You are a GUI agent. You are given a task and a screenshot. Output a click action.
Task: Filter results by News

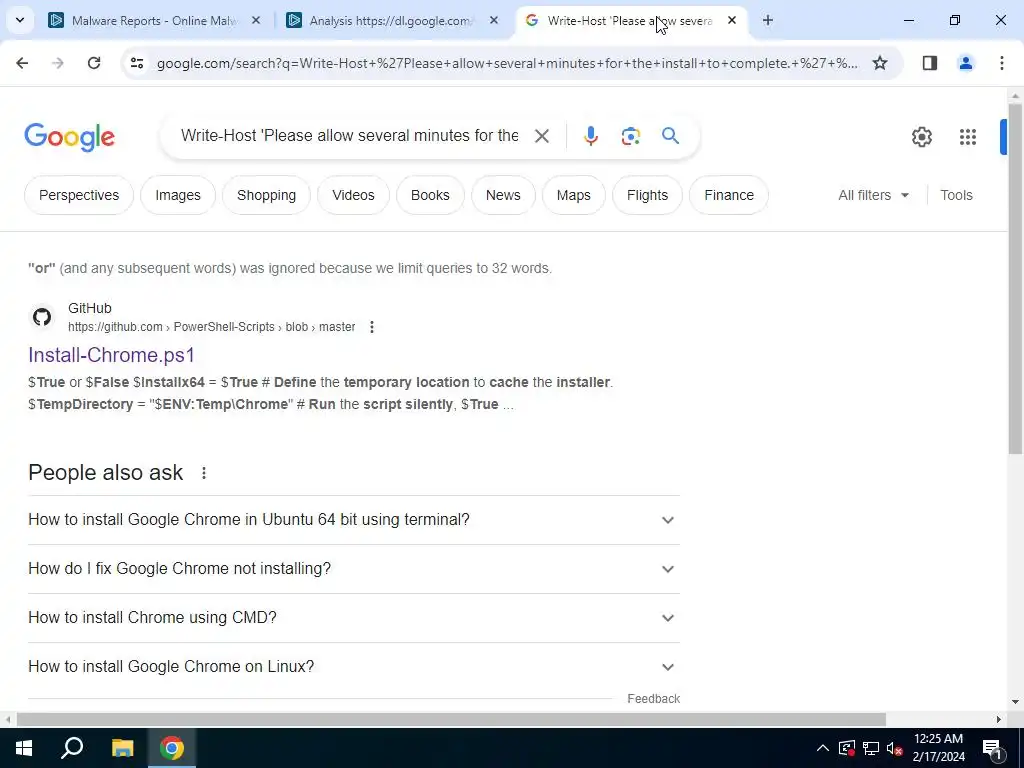pos(503,195)
